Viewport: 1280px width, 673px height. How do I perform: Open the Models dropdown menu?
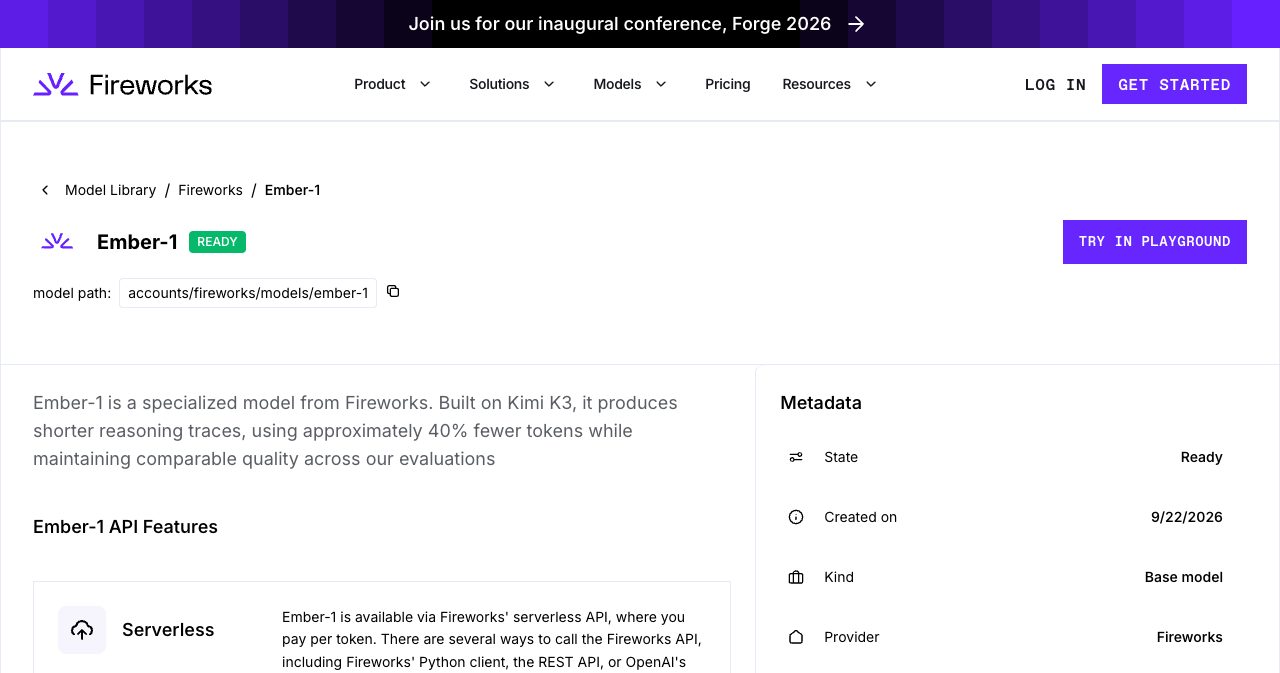[x=630, y=84]
